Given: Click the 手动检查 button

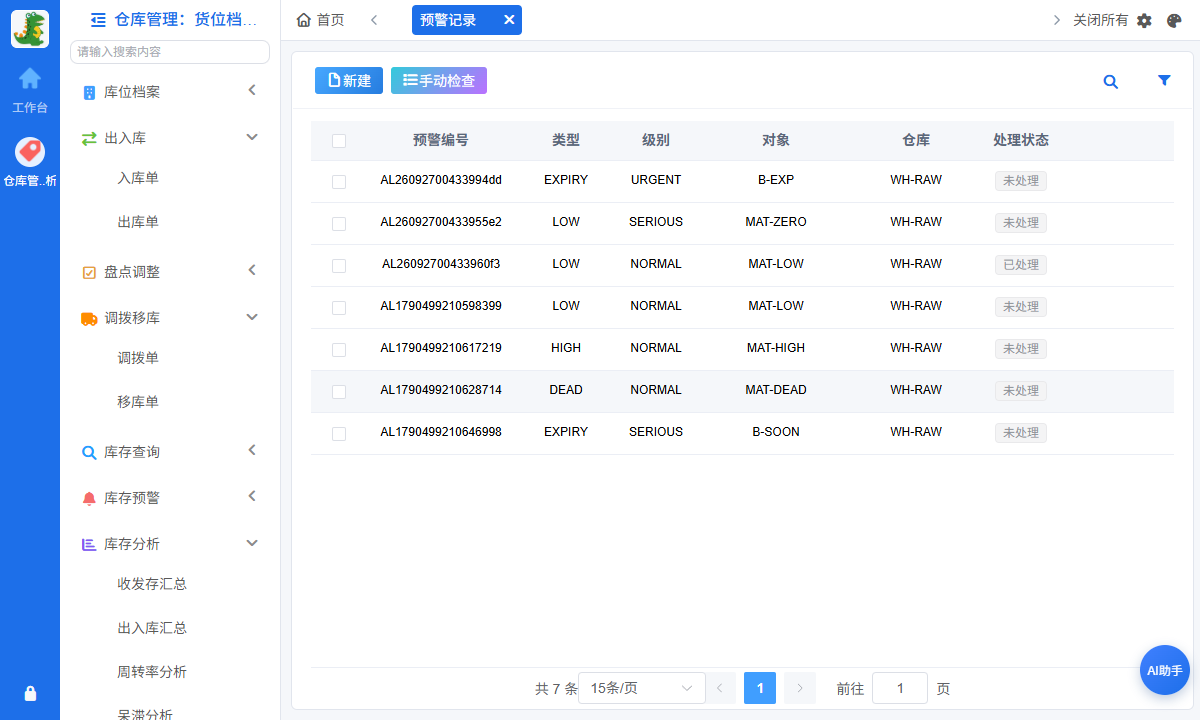Looking at the screenshot, I should (x=439, y=81).
